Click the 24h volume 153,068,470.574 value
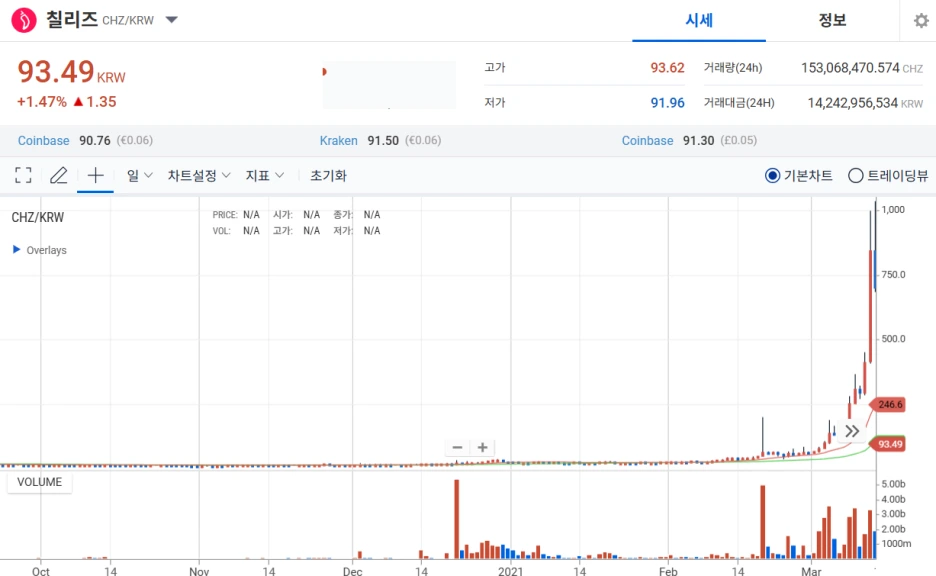This screenshot has width=936, height=576. [x=850, y=67]
